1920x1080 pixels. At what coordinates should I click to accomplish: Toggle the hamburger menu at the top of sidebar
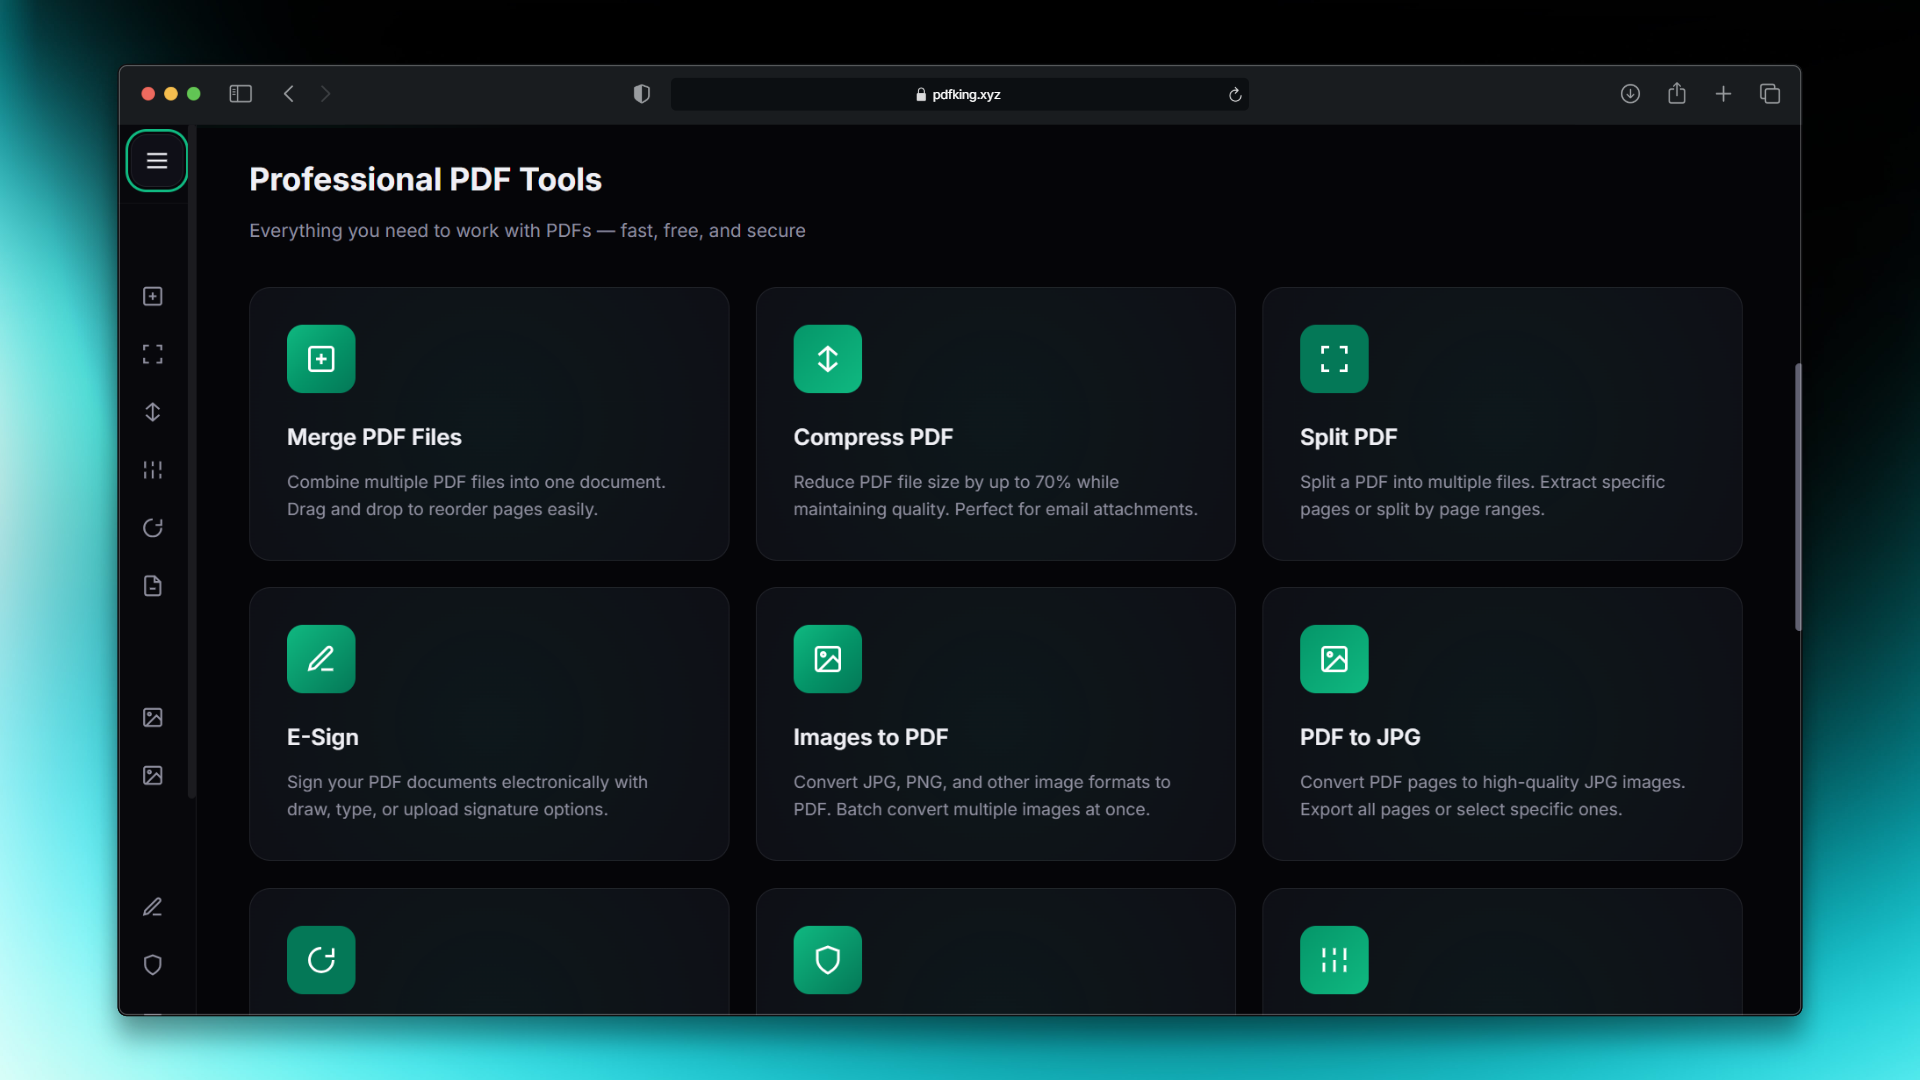[x=156, y=160]
